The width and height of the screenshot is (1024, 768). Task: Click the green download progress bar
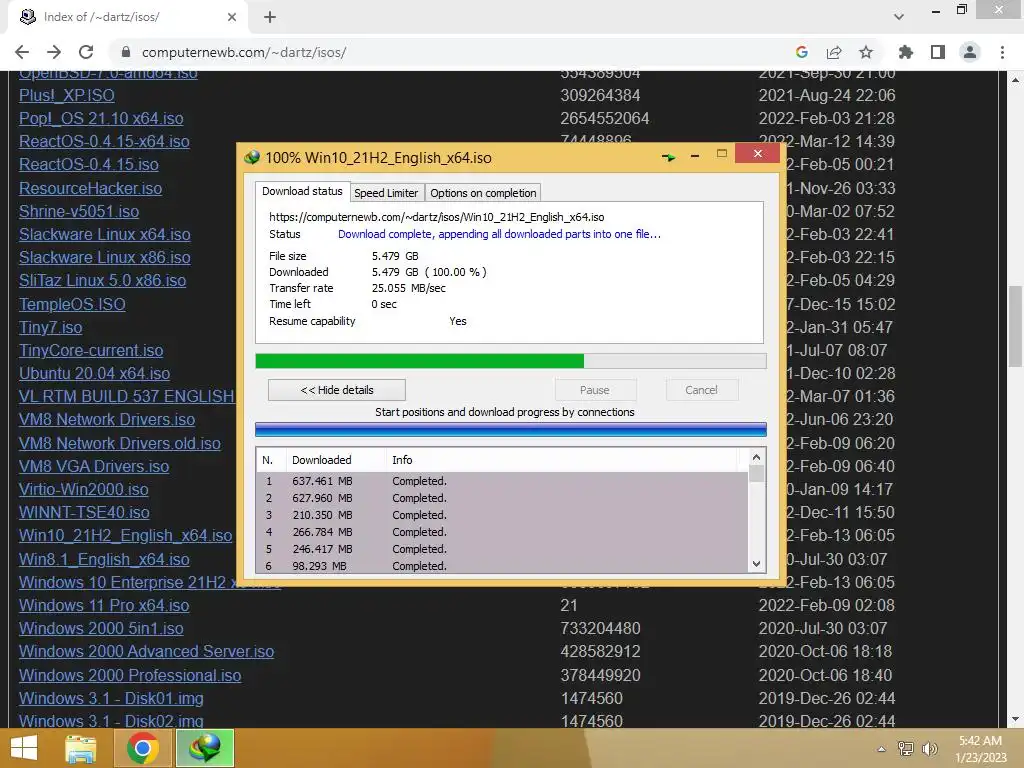[x=511, y=361]
